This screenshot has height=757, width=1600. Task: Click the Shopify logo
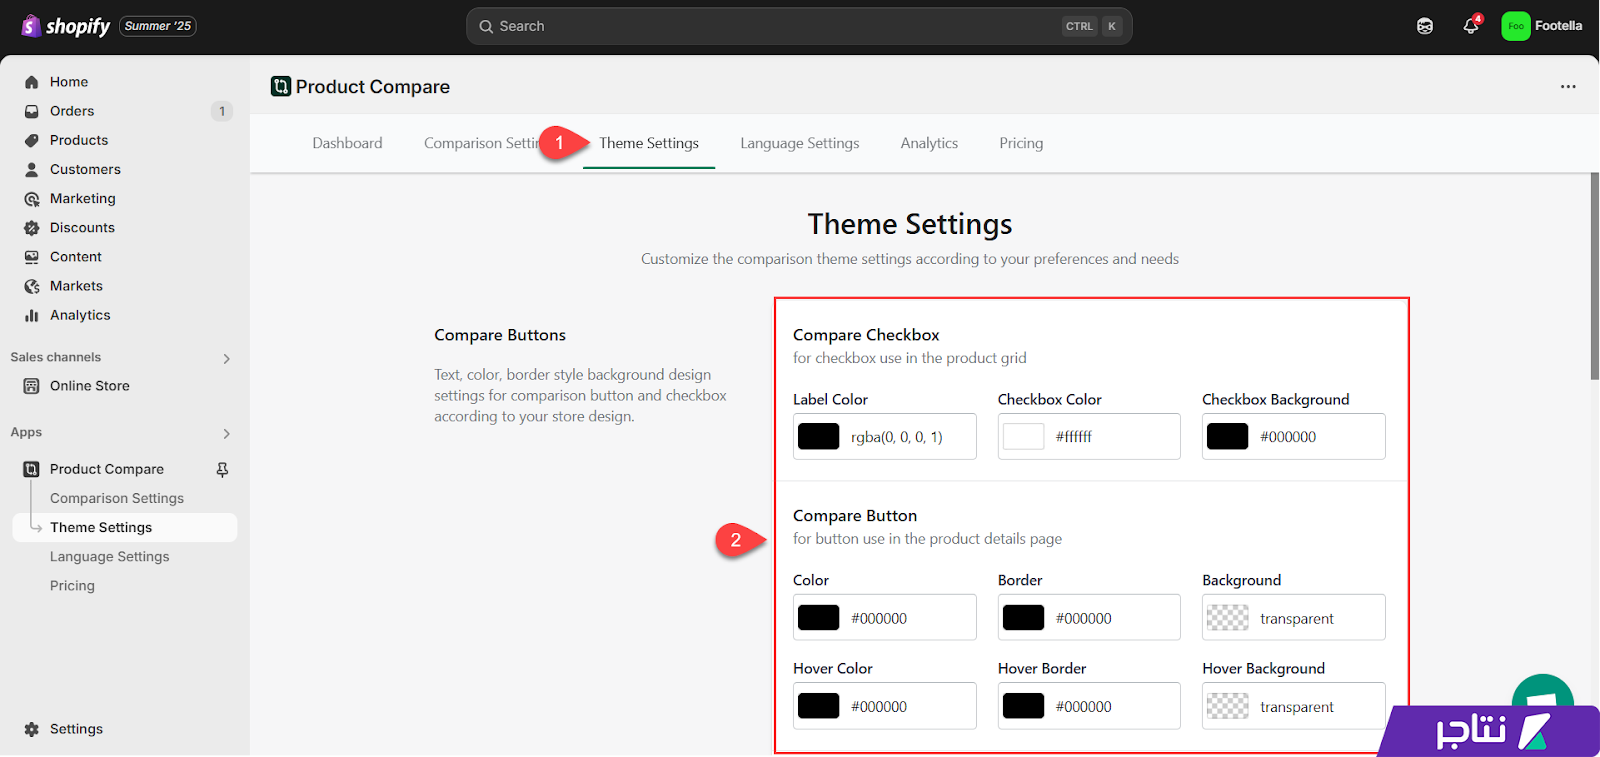point(66,26)
